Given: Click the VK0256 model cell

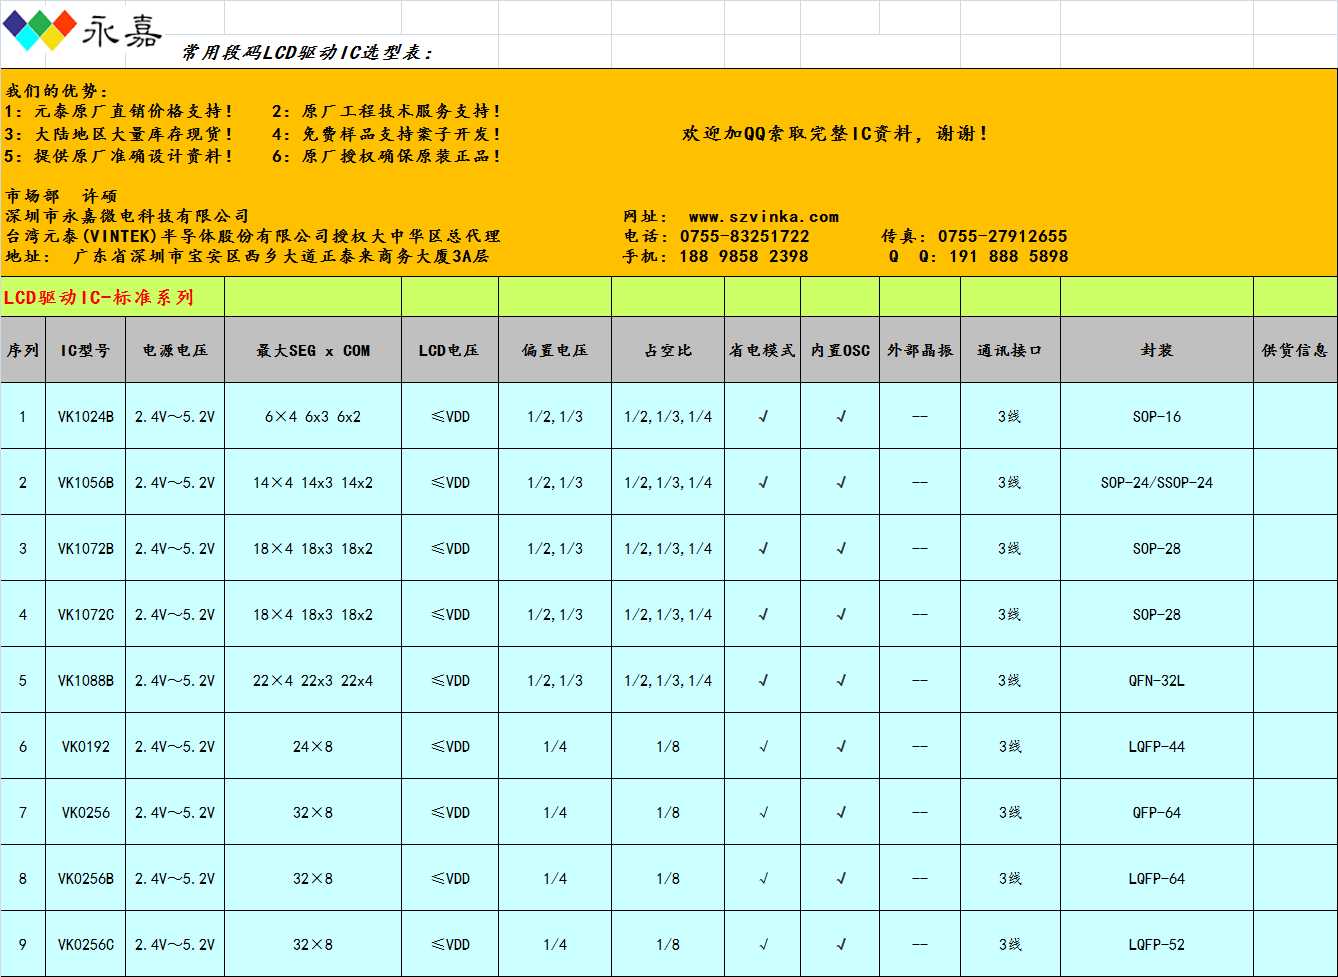Looking at the screenshot, I should tap(85, 812).
